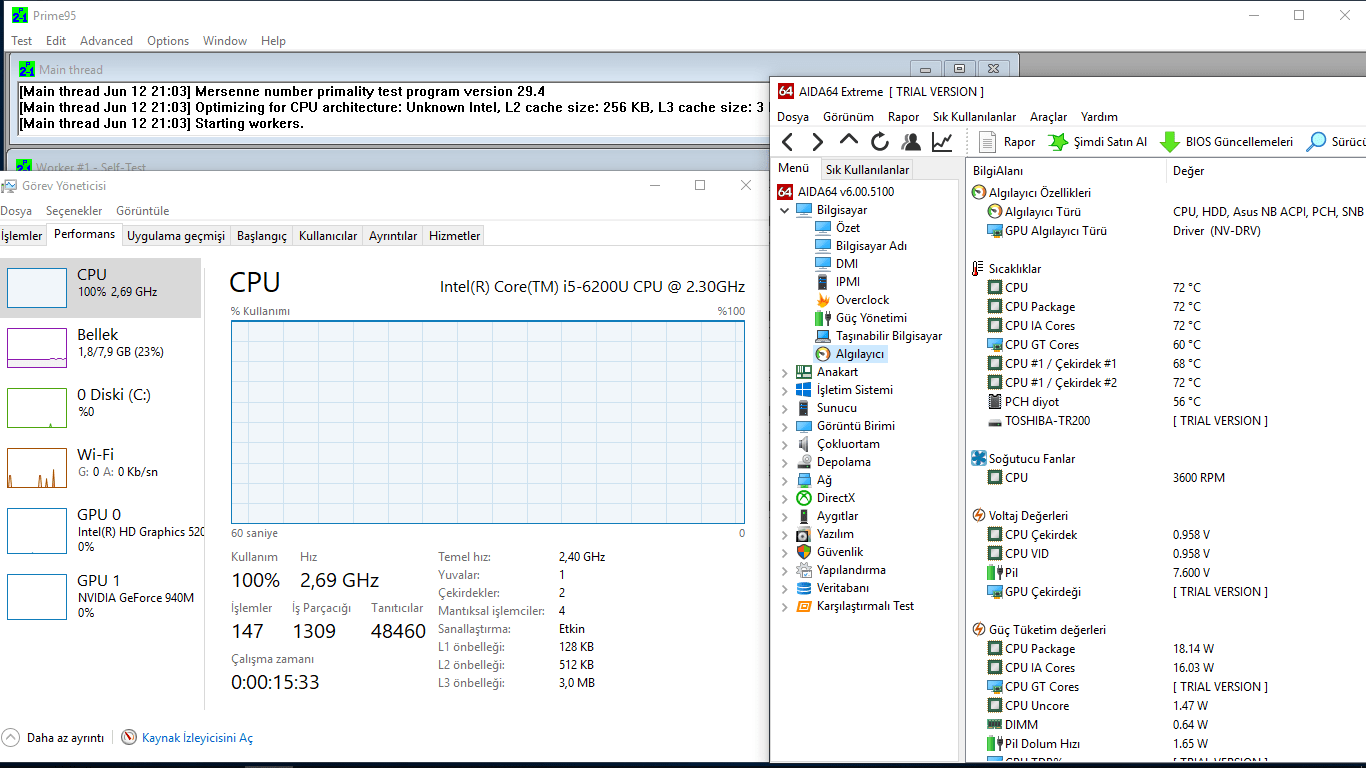
Task: Click Daha az ayrıntı button
Action: [x=64, y=738]
